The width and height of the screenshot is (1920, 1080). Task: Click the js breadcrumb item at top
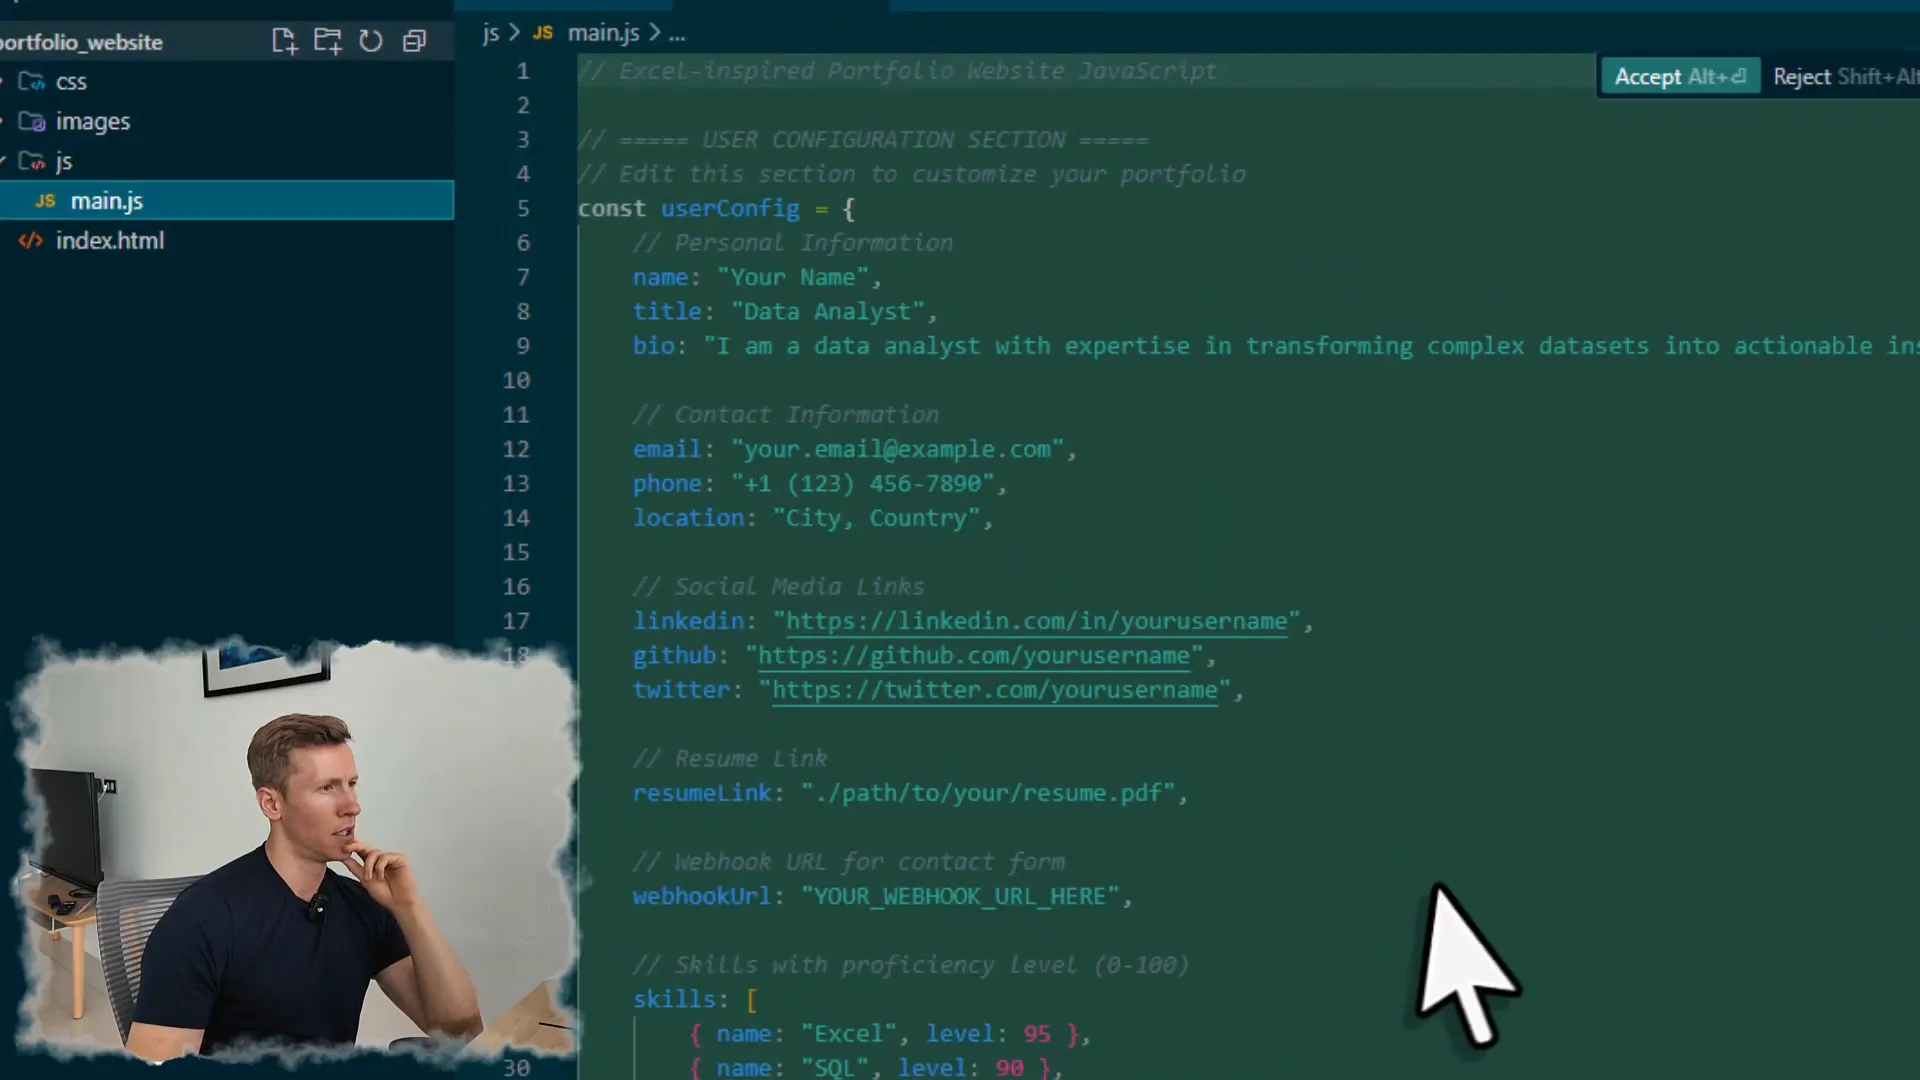(490, 32)
